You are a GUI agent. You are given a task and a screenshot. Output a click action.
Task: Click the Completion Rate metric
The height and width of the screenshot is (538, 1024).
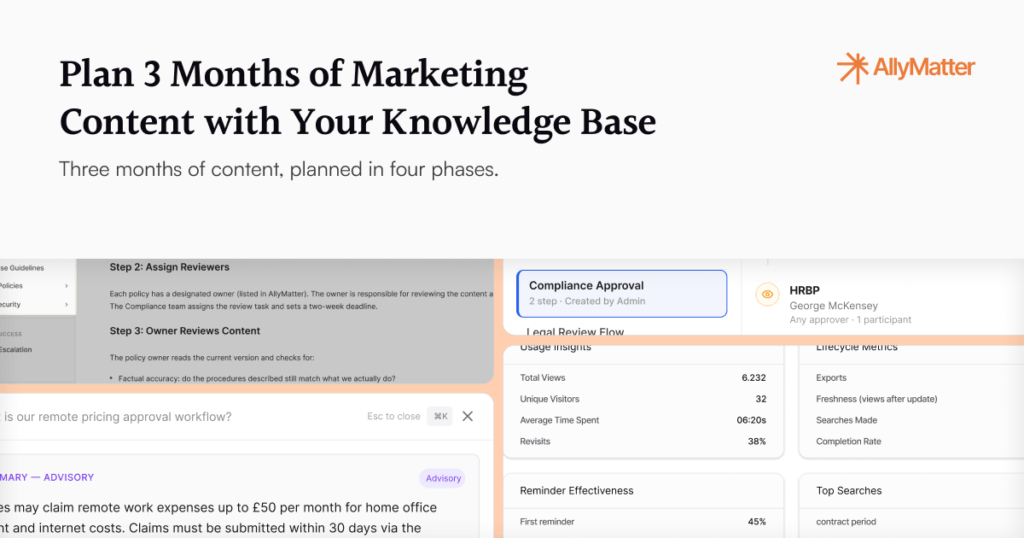[x=848, y=441]
